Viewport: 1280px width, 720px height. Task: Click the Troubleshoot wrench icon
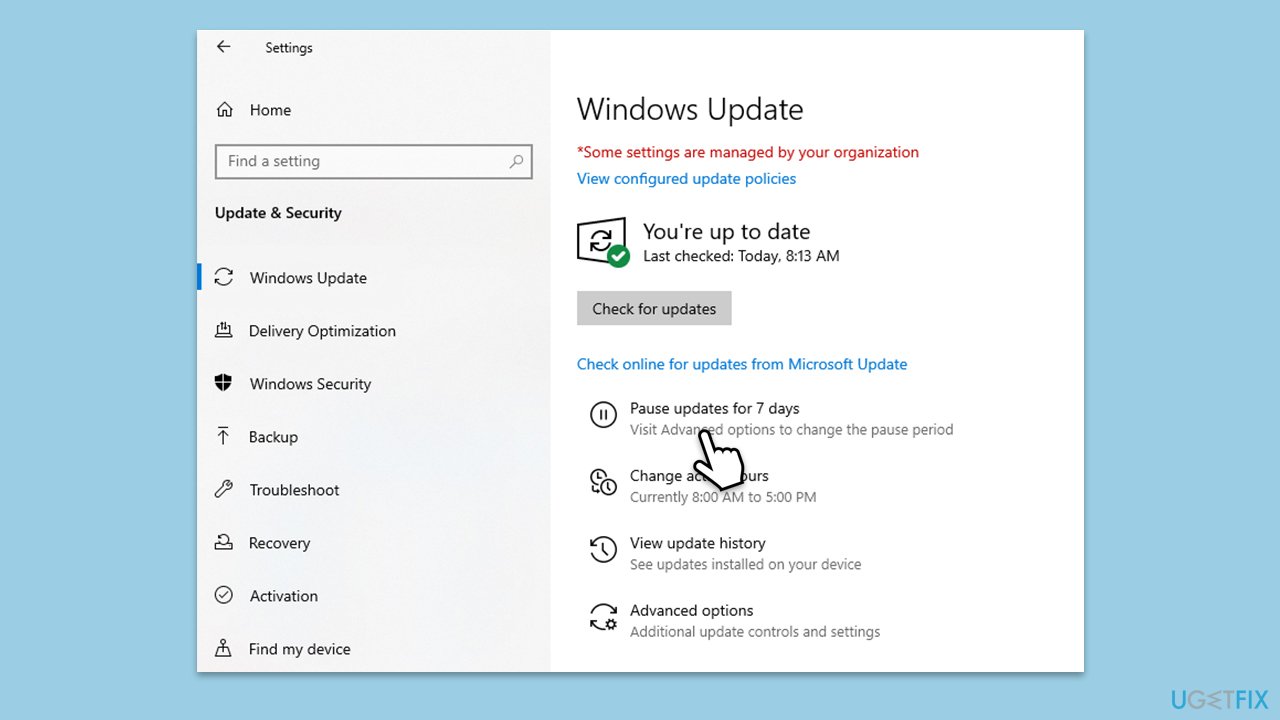[224, 490]
